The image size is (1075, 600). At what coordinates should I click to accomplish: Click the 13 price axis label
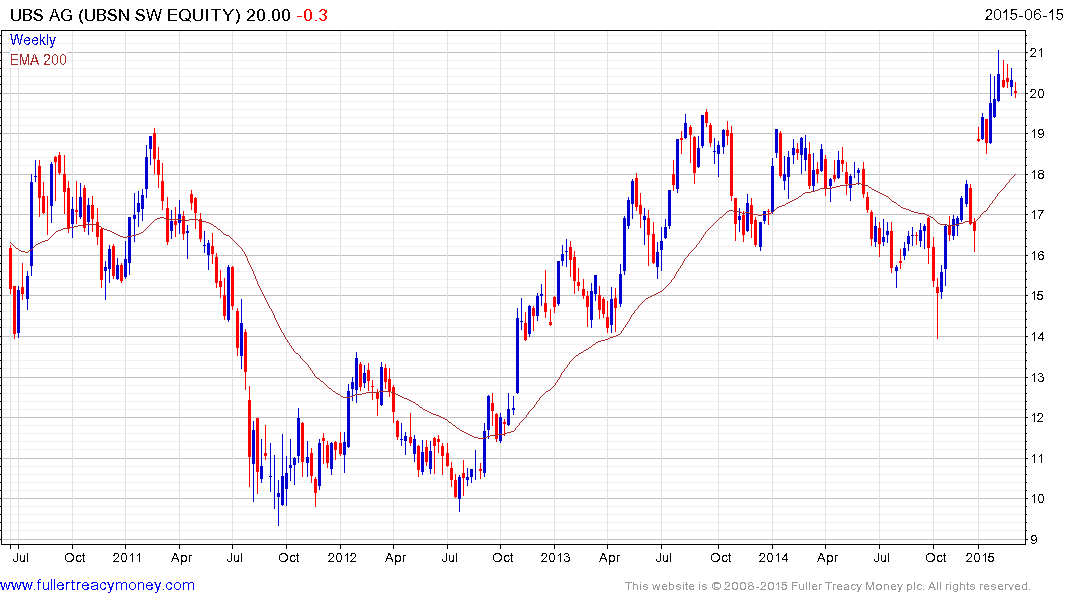[x=1037, y=377]
